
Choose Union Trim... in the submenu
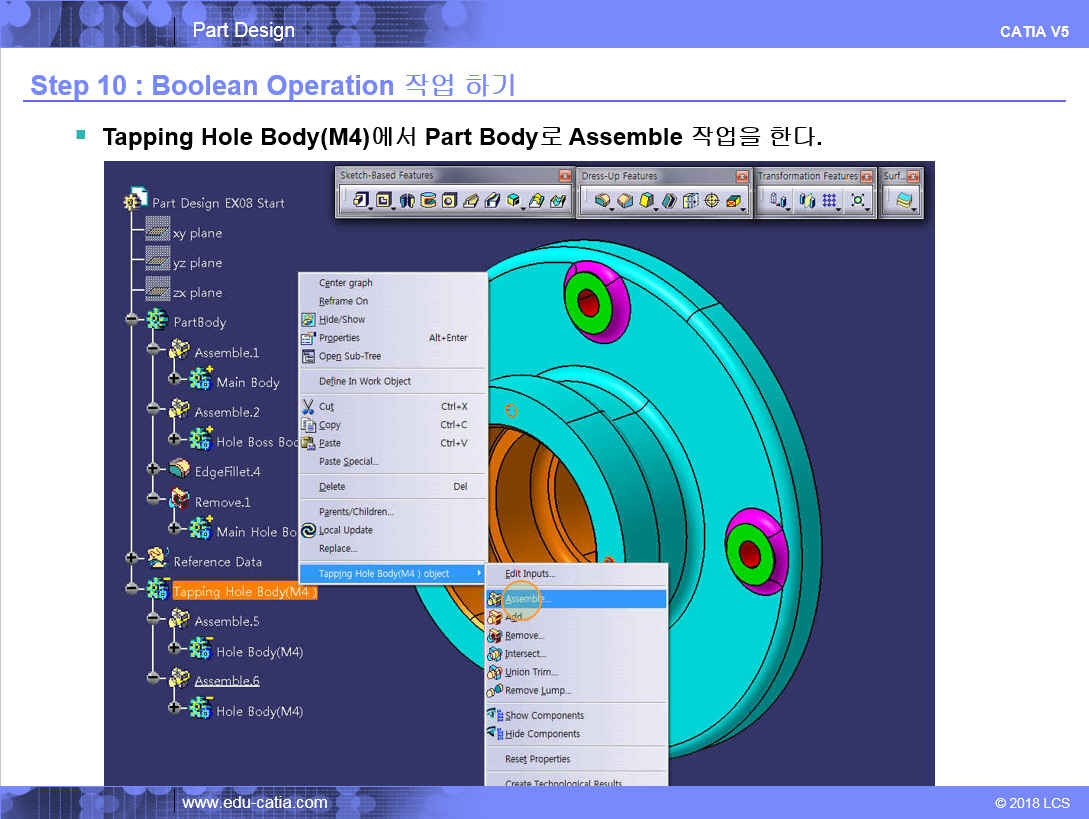point(531,672)
